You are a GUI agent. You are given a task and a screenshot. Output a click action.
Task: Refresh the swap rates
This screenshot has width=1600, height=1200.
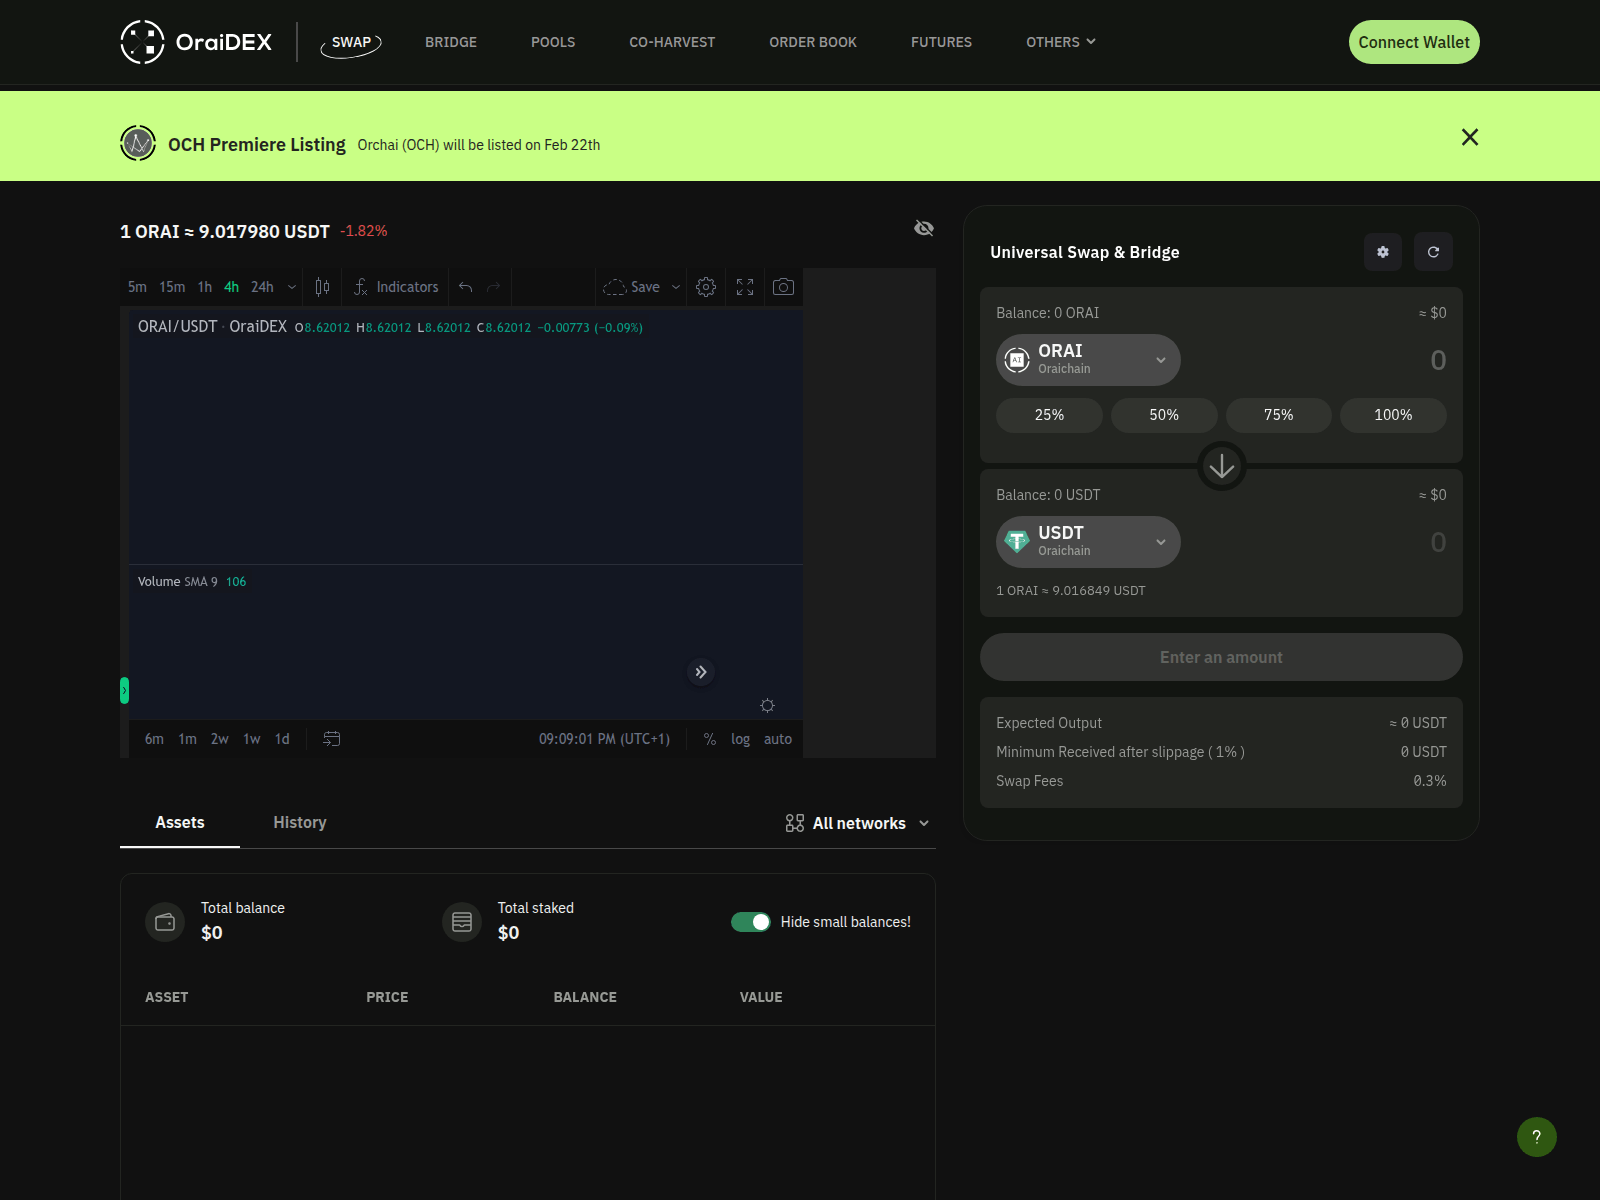(x=1433, y=252)
